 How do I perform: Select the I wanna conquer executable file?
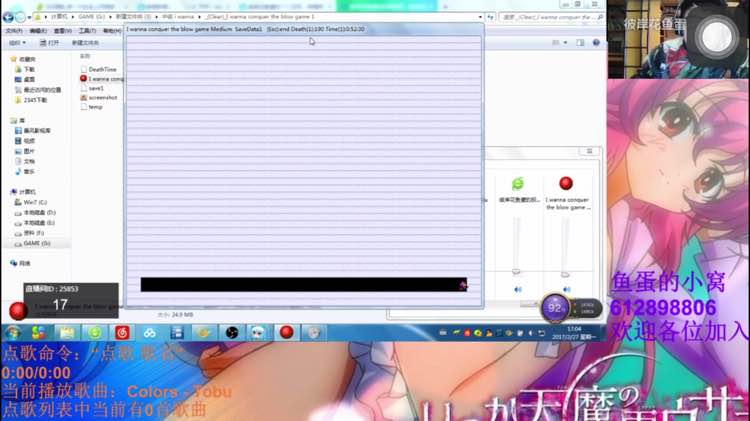[101, 78]
